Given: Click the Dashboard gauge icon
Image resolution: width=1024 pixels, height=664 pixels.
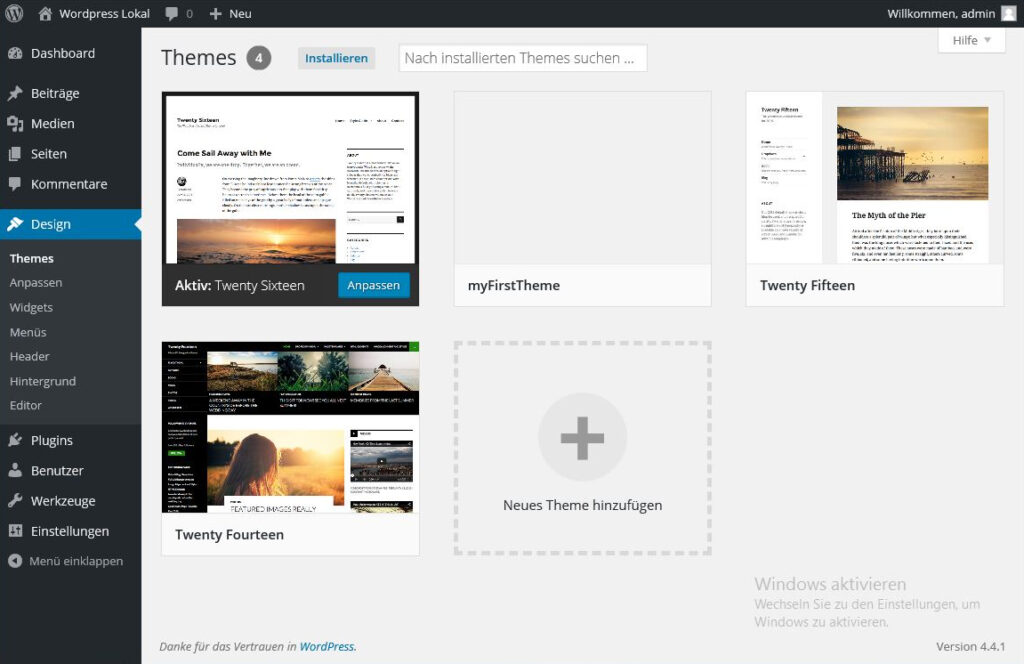Looking at the screenshot, I should pyautogui.click(x=15, y=54).
